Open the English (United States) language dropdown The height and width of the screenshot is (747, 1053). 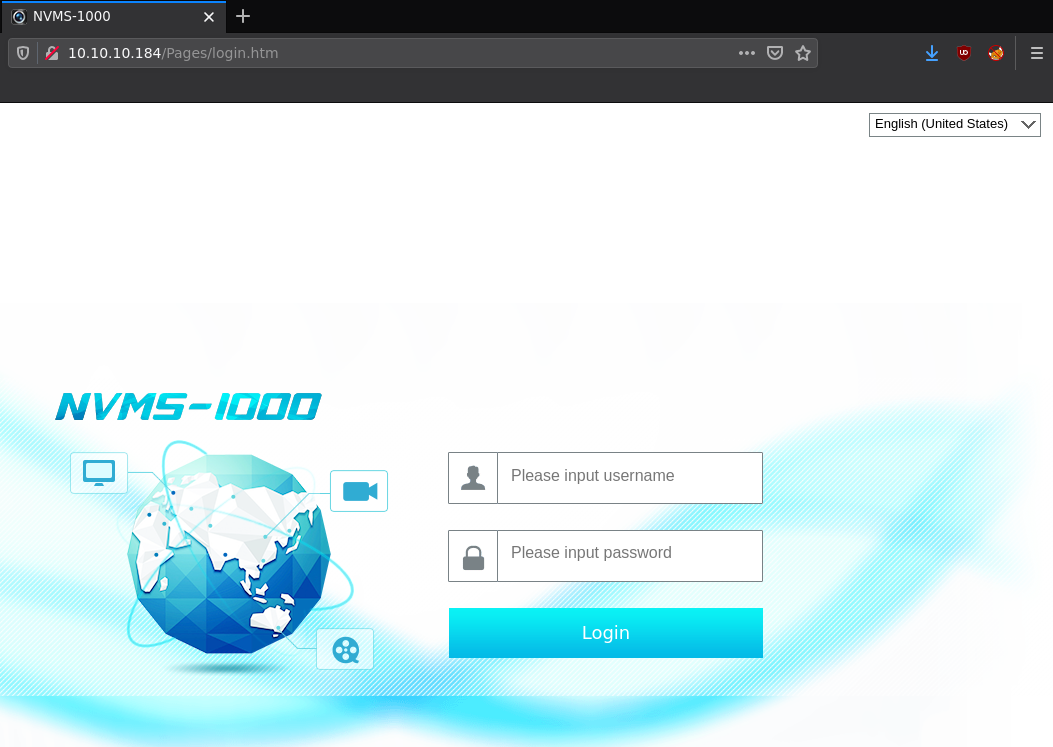pos(954,124)
